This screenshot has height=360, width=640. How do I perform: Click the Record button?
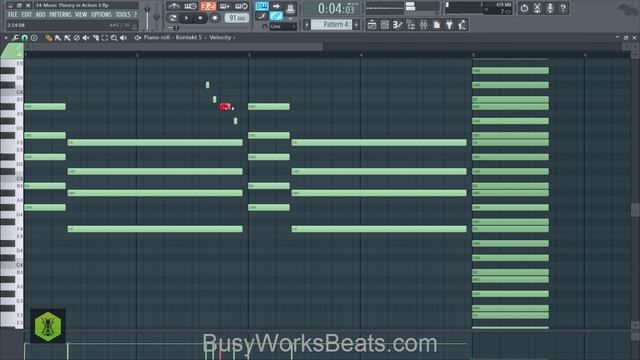(x=215, y=18)
